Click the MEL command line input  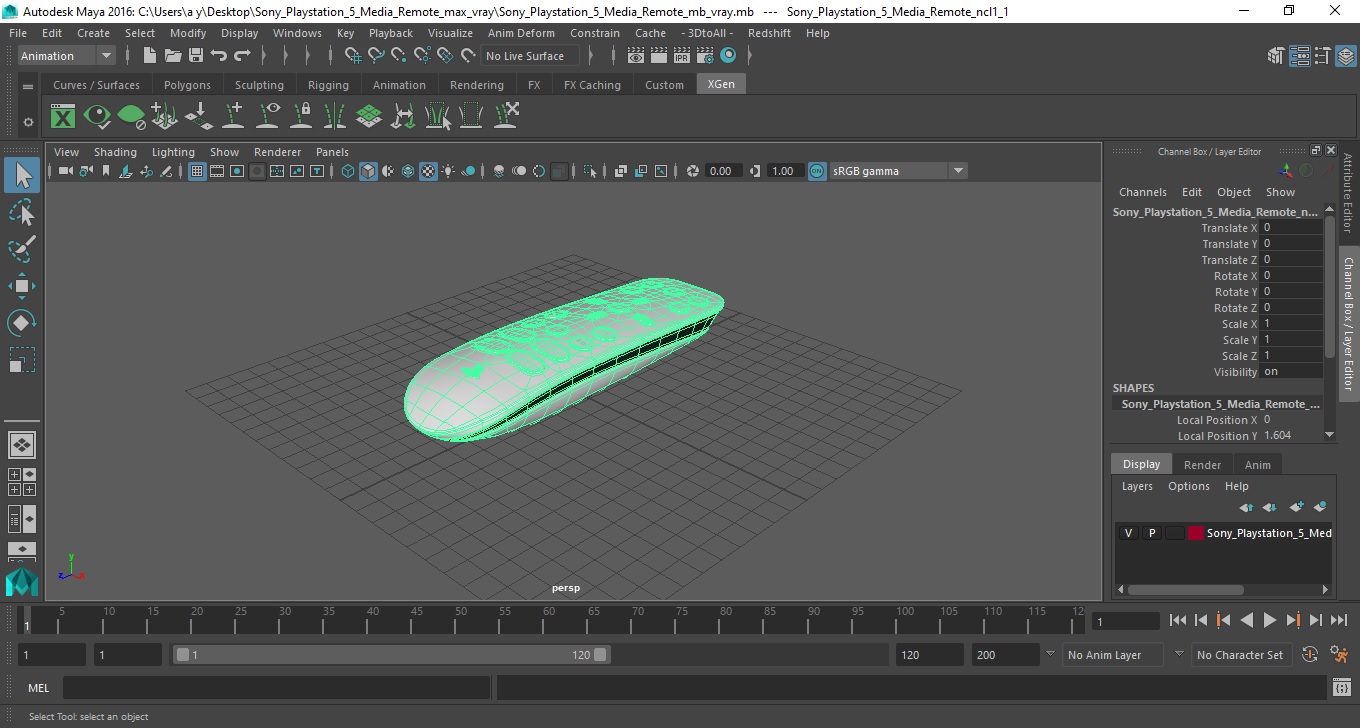click(x=276, y=688)
